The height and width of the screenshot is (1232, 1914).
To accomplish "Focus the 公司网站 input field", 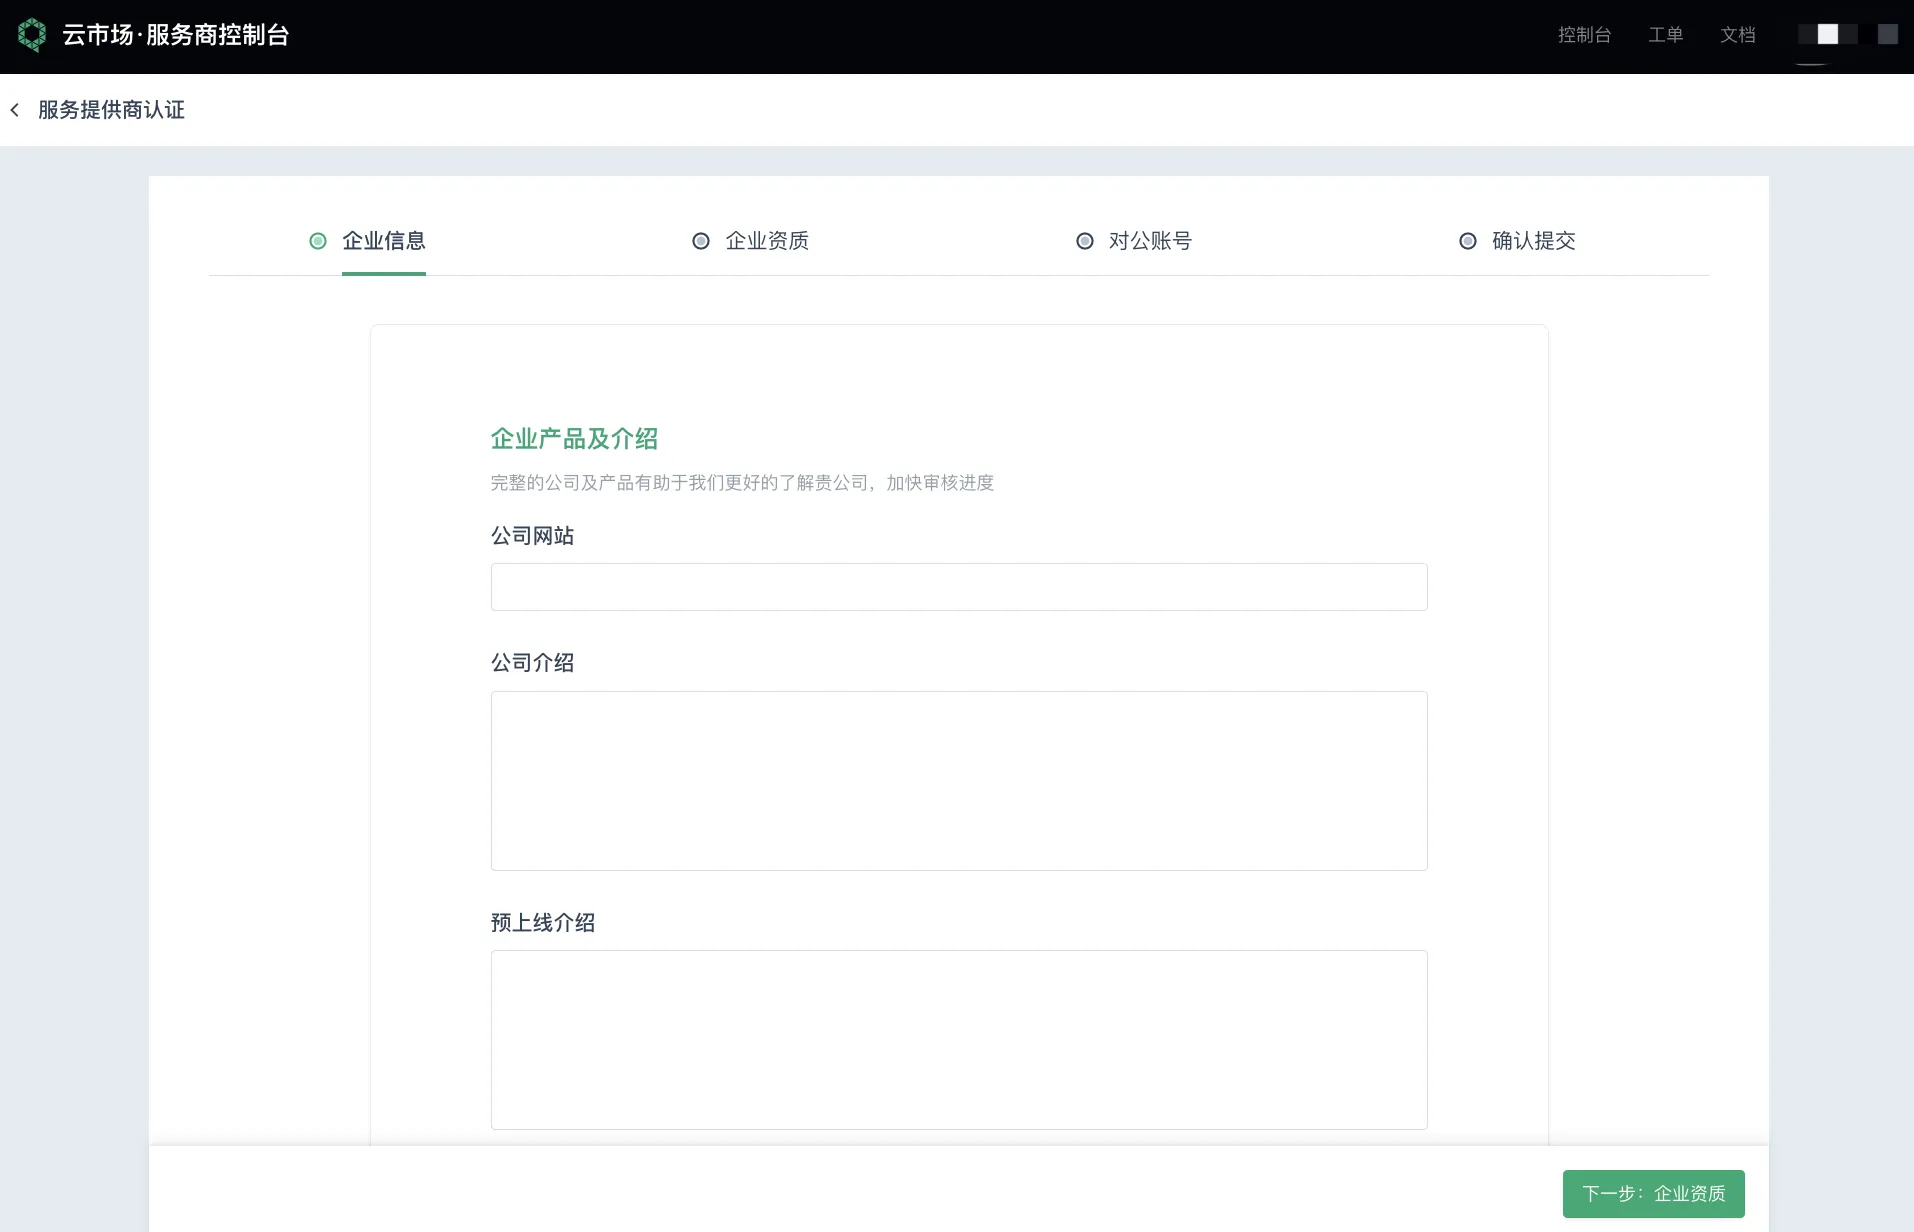I will point(959,587).
